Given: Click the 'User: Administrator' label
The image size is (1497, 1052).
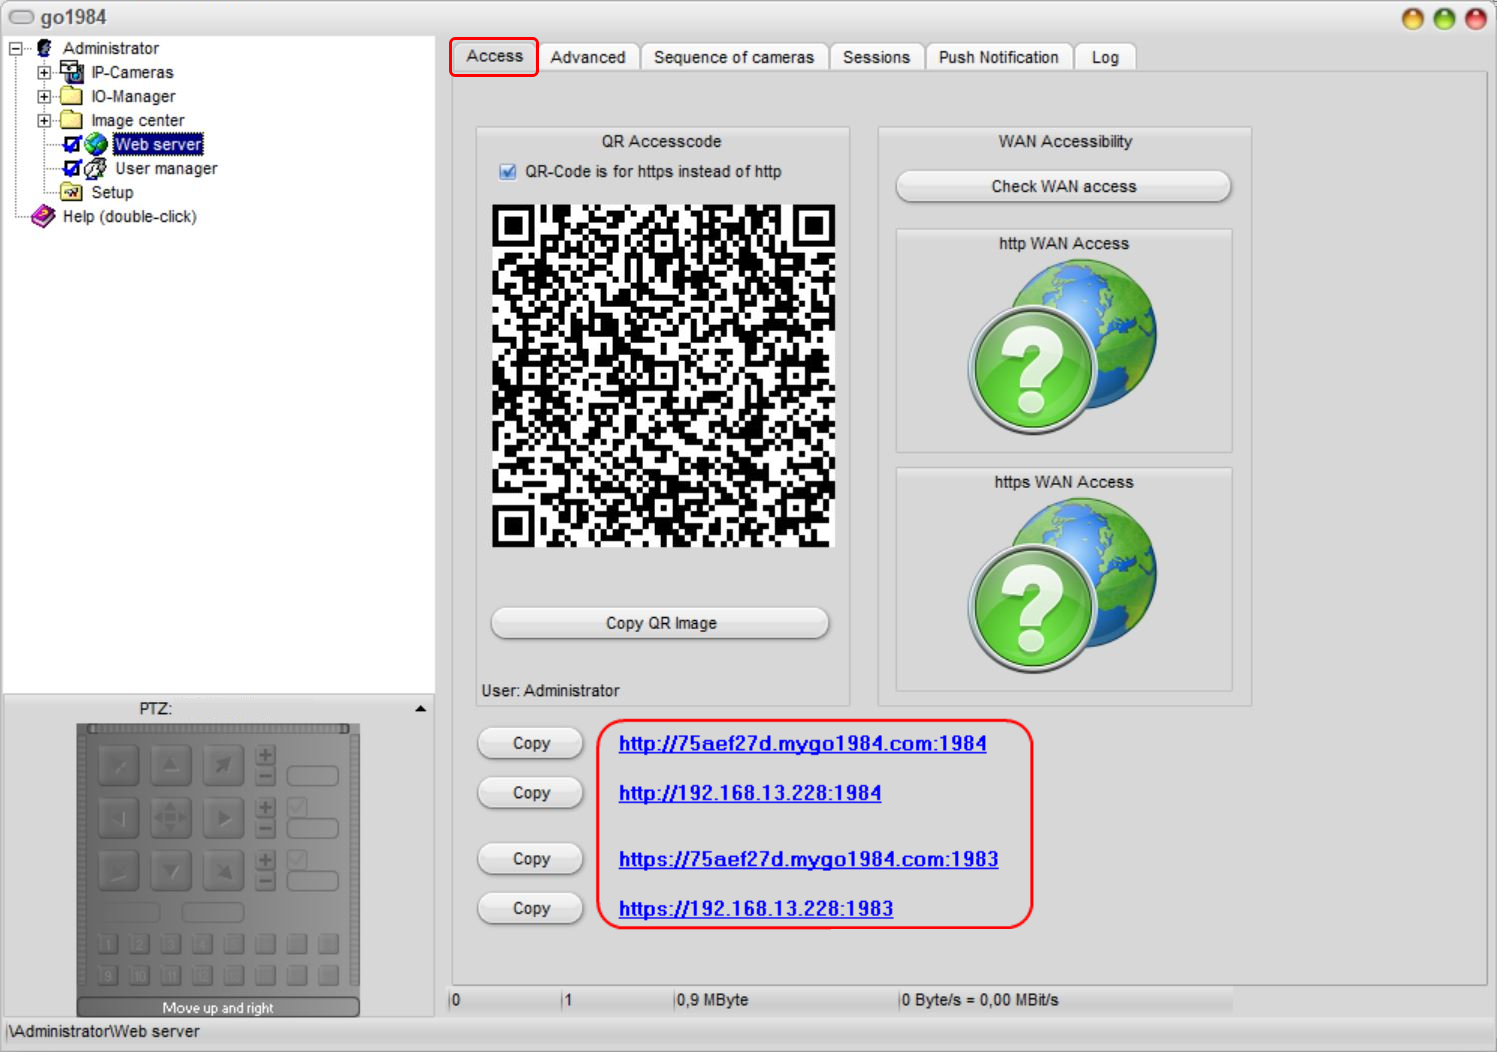Looking at the screenshot, I should (550, 690).
